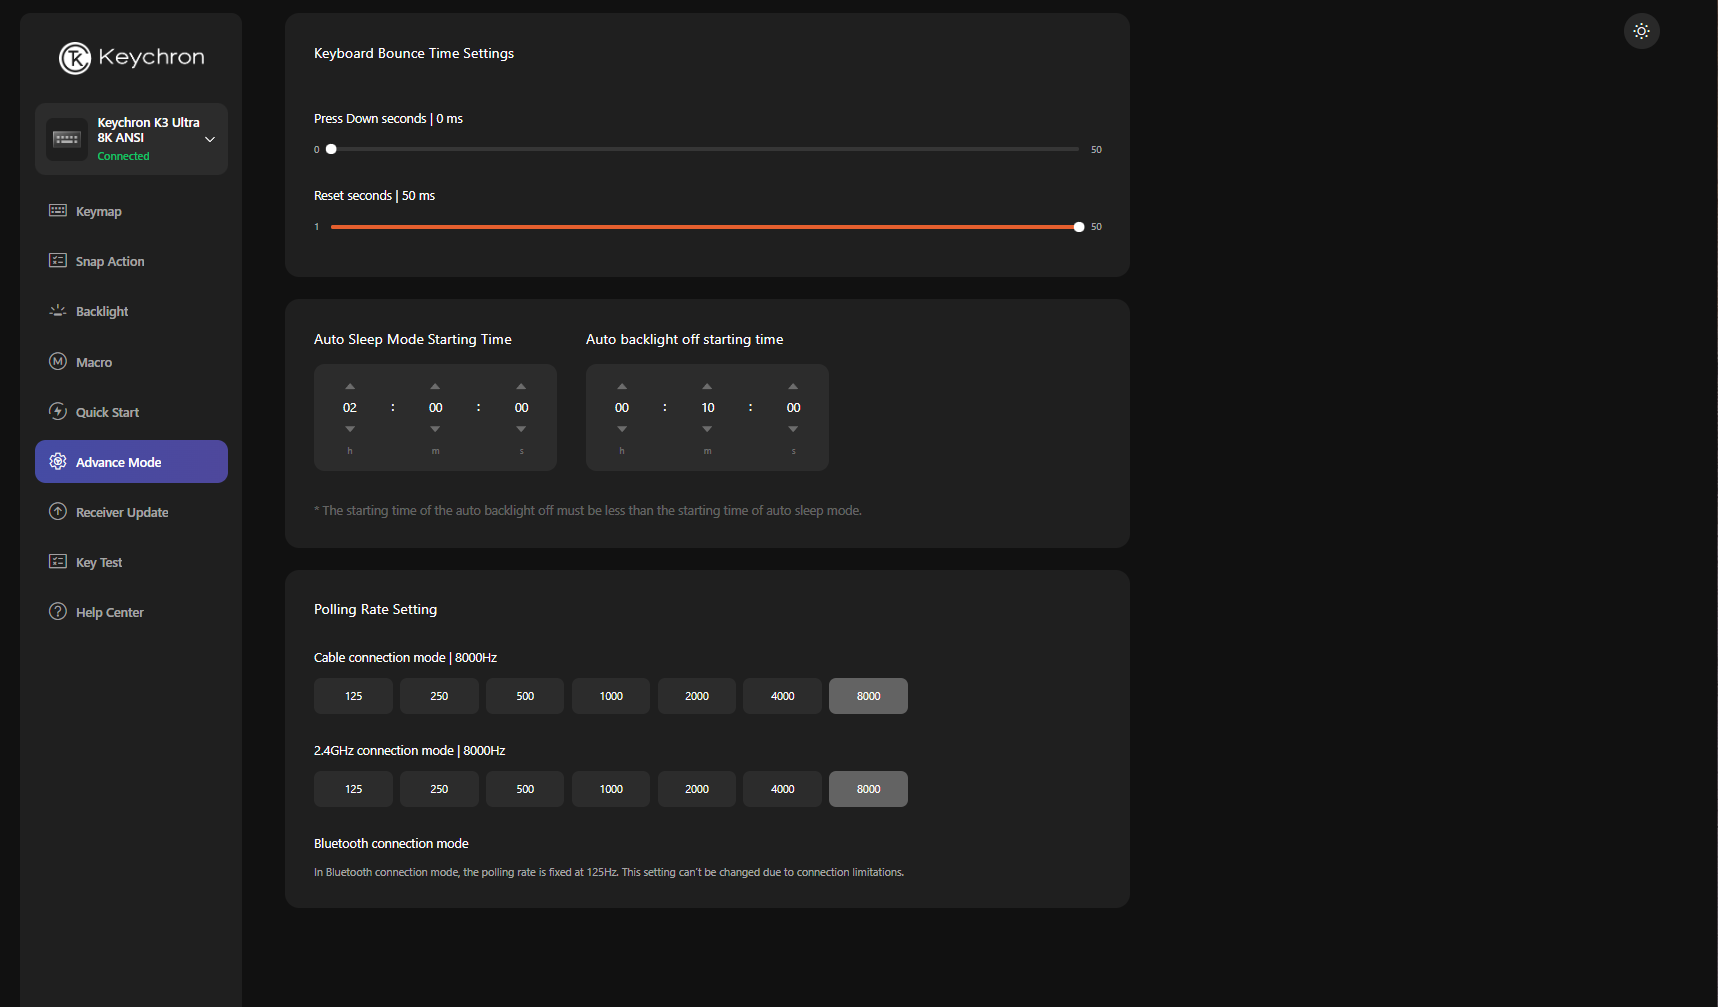This screenshot has height=1007, width=1718.
Task: Decrease auto backlight off hours
Action: click(x=622, y=429)
